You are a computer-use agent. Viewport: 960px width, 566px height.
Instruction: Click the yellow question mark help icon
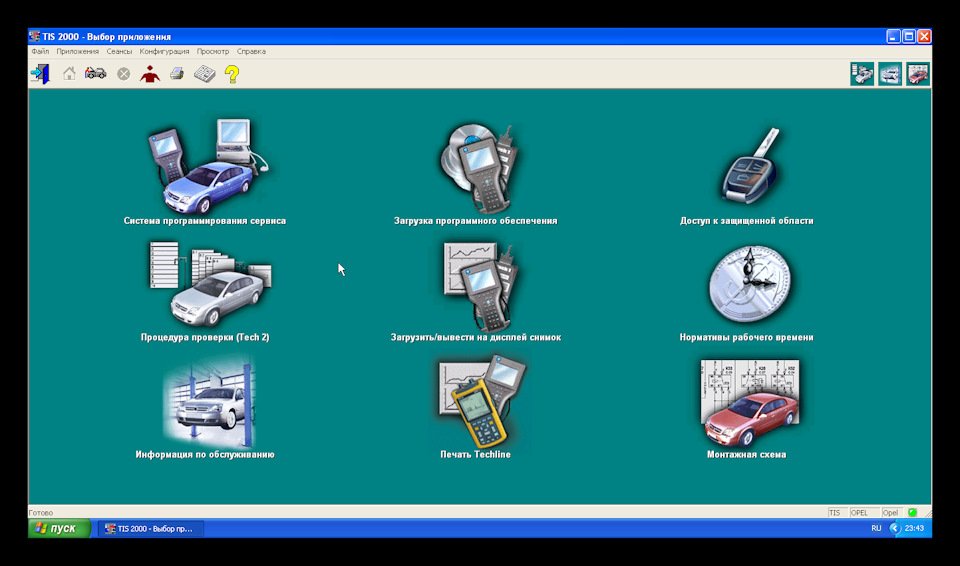click(231, 74)
